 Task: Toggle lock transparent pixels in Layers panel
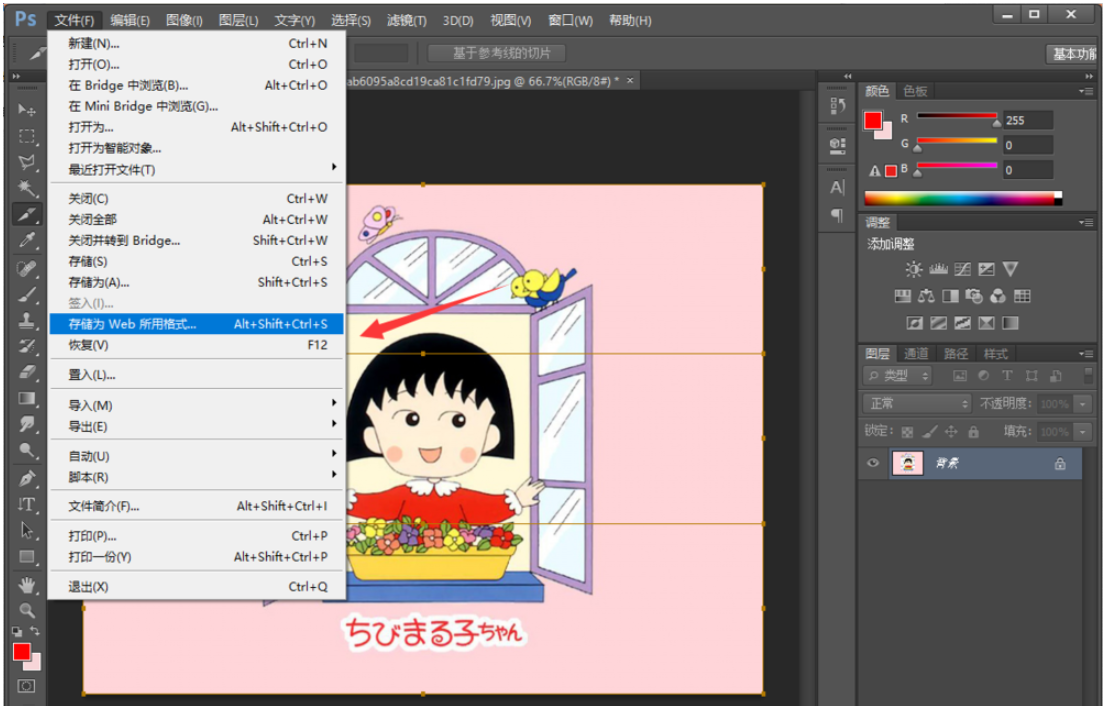point(906,432)
